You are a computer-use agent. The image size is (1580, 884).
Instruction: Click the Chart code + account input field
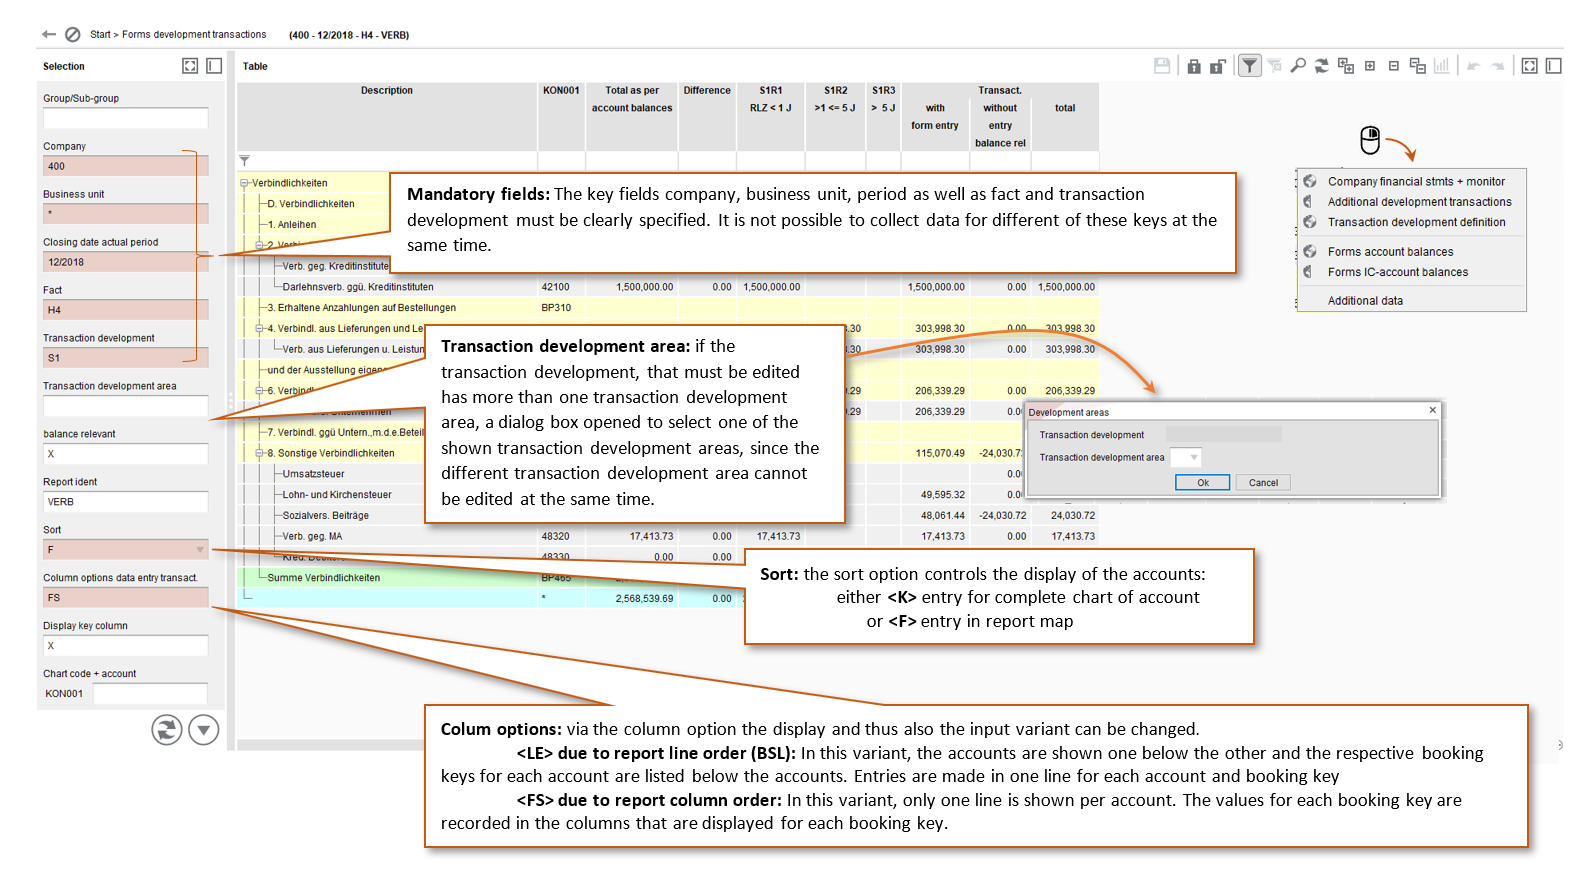[150, 694]
